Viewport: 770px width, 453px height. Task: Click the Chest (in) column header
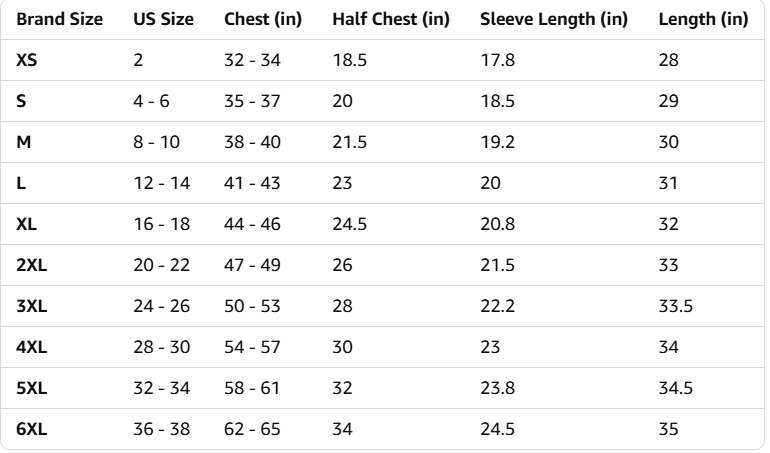264,20
